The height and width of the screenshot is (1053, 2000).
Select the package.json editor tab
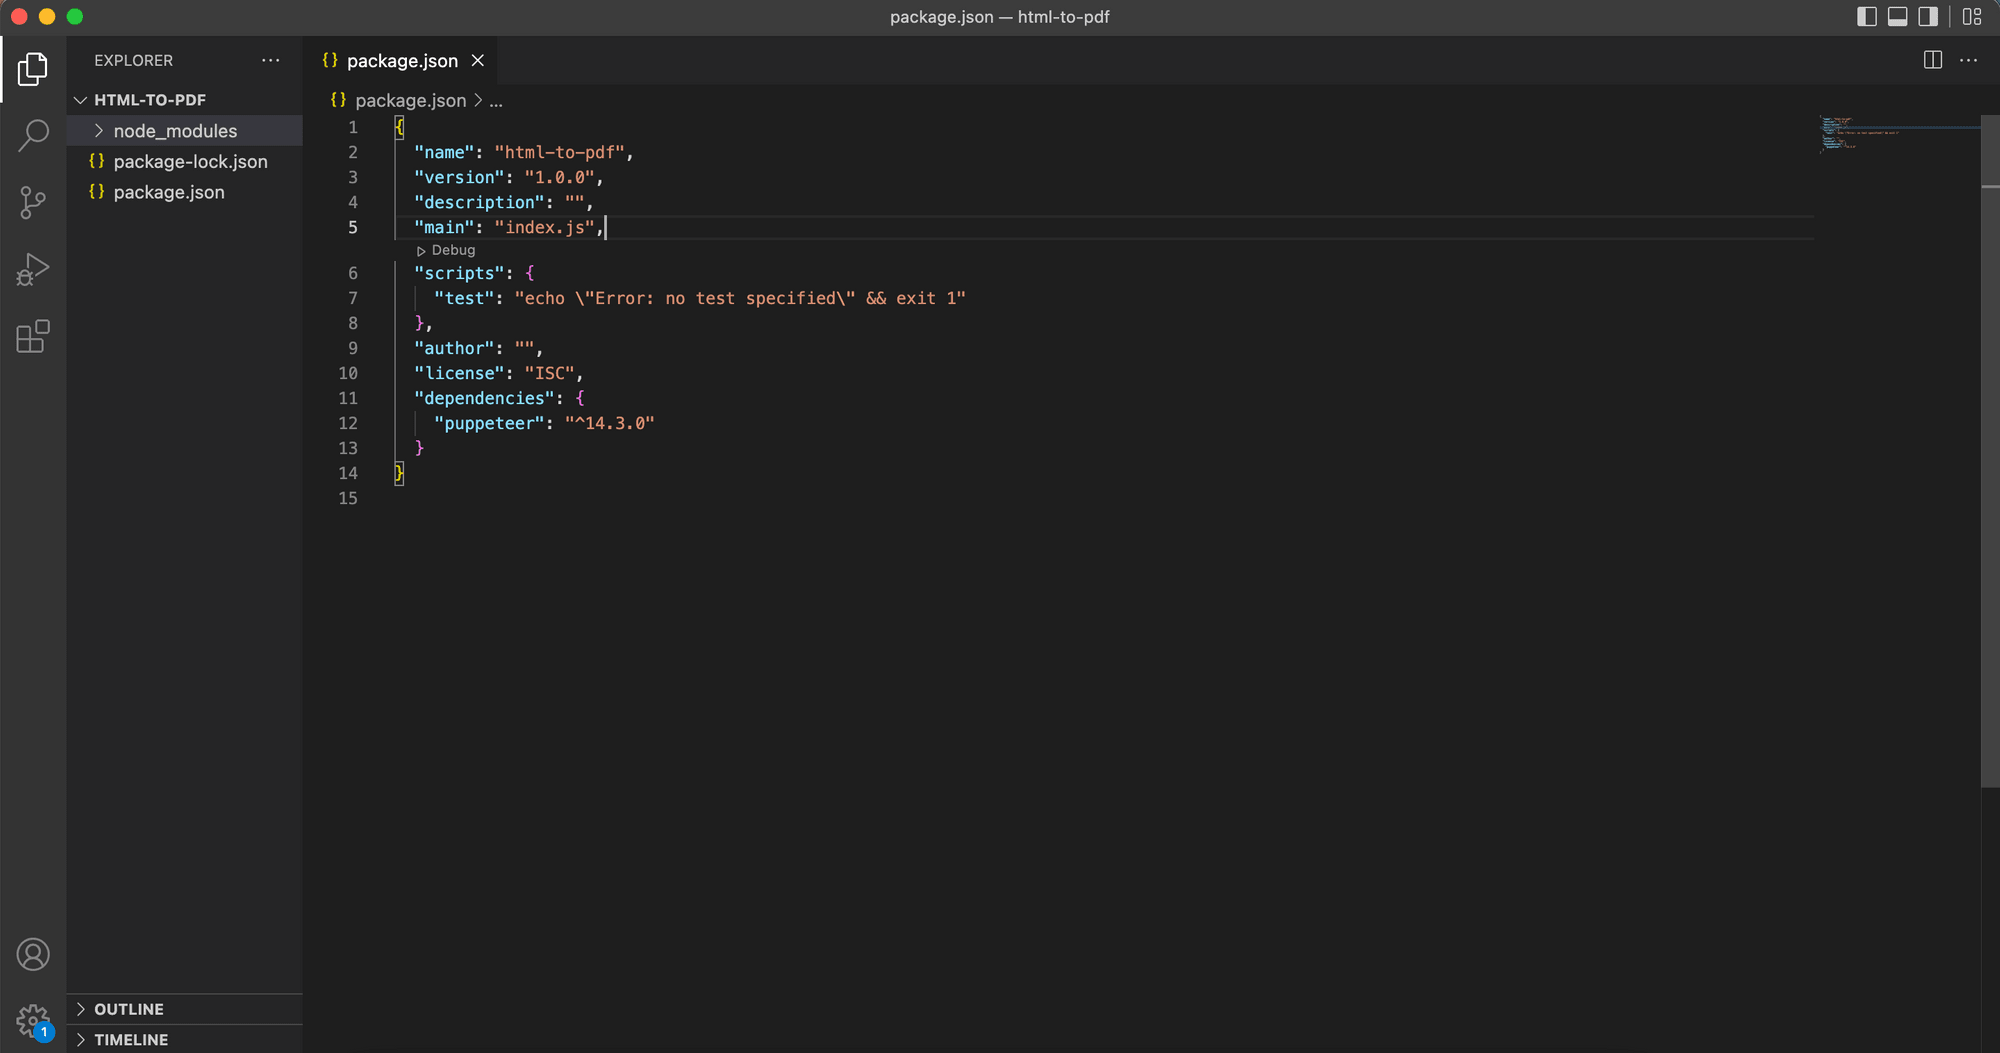pyautogui.click(x=401, y=61)
